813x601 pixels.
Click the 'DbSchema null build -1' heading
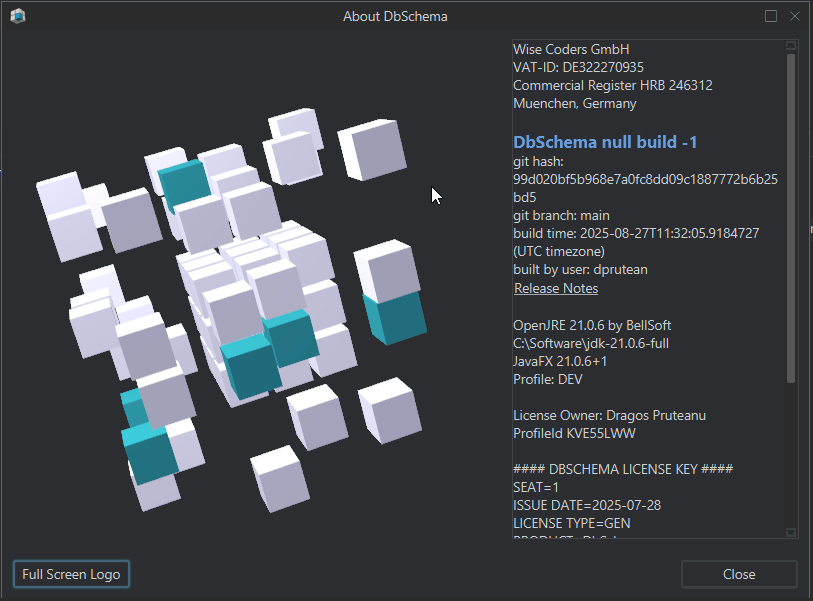click(605, 142)
